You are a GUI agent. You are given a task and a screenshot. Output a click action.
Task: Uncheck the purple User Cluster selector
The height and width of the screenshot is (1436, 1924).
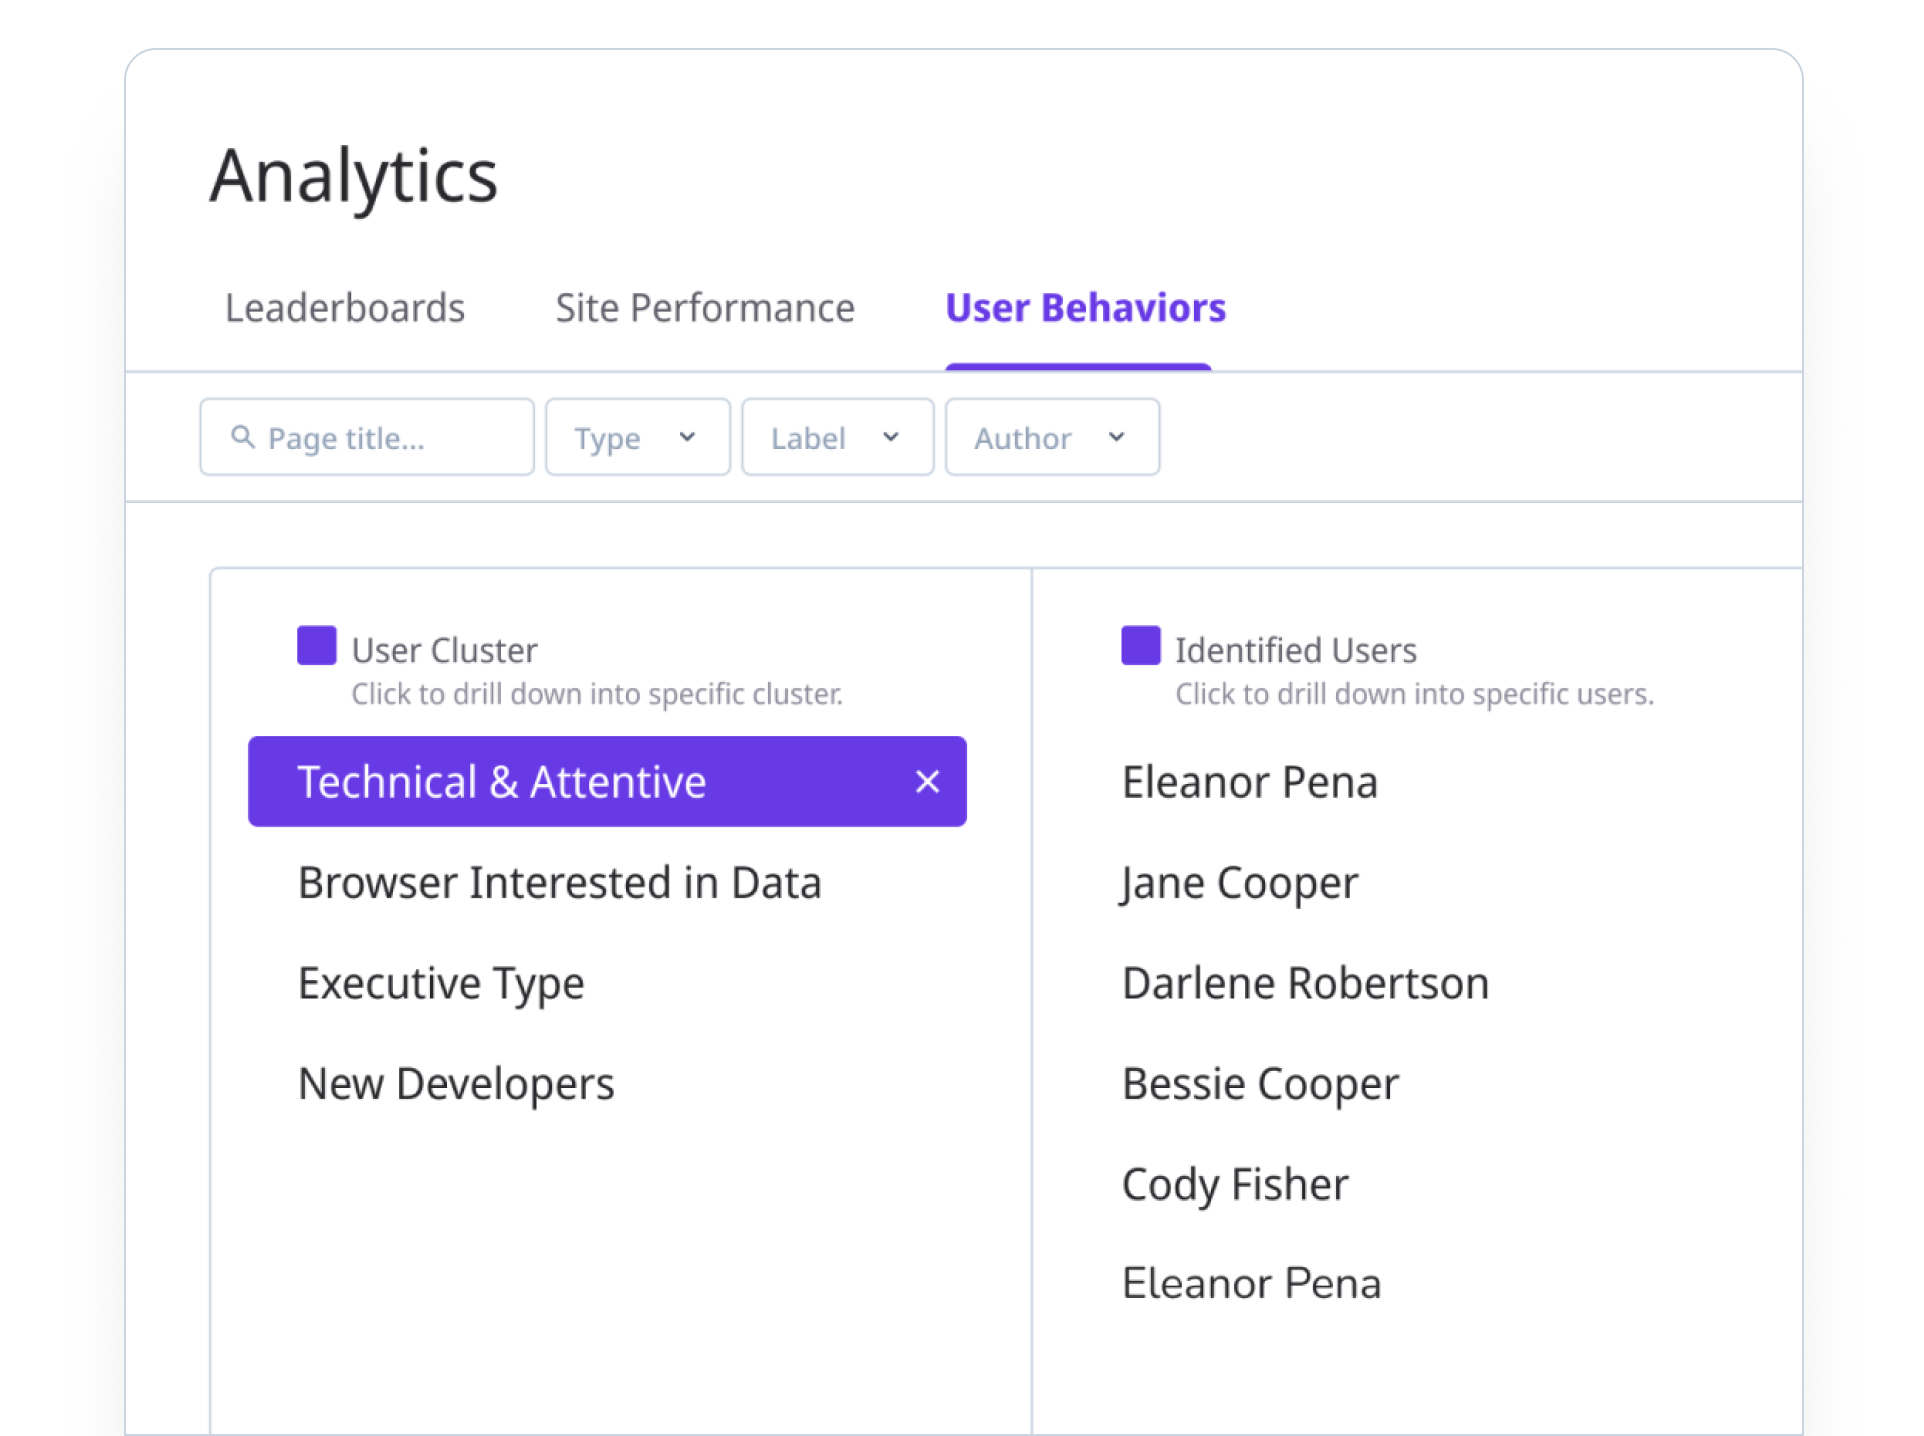pyautogui.click(x=316, y=646)
